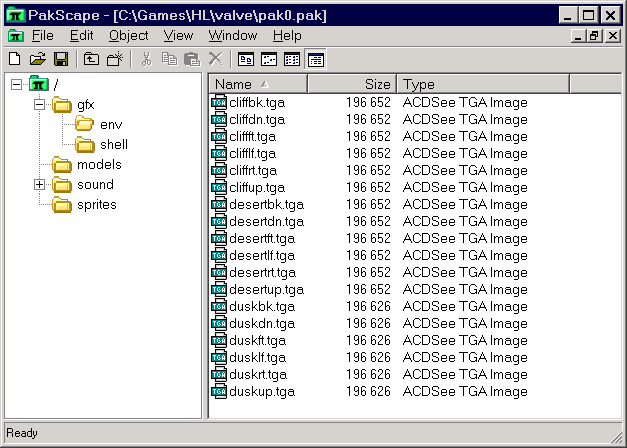The image size is (627, 448).
Task: Click the Save disk icon
Action: coord(60,60)
